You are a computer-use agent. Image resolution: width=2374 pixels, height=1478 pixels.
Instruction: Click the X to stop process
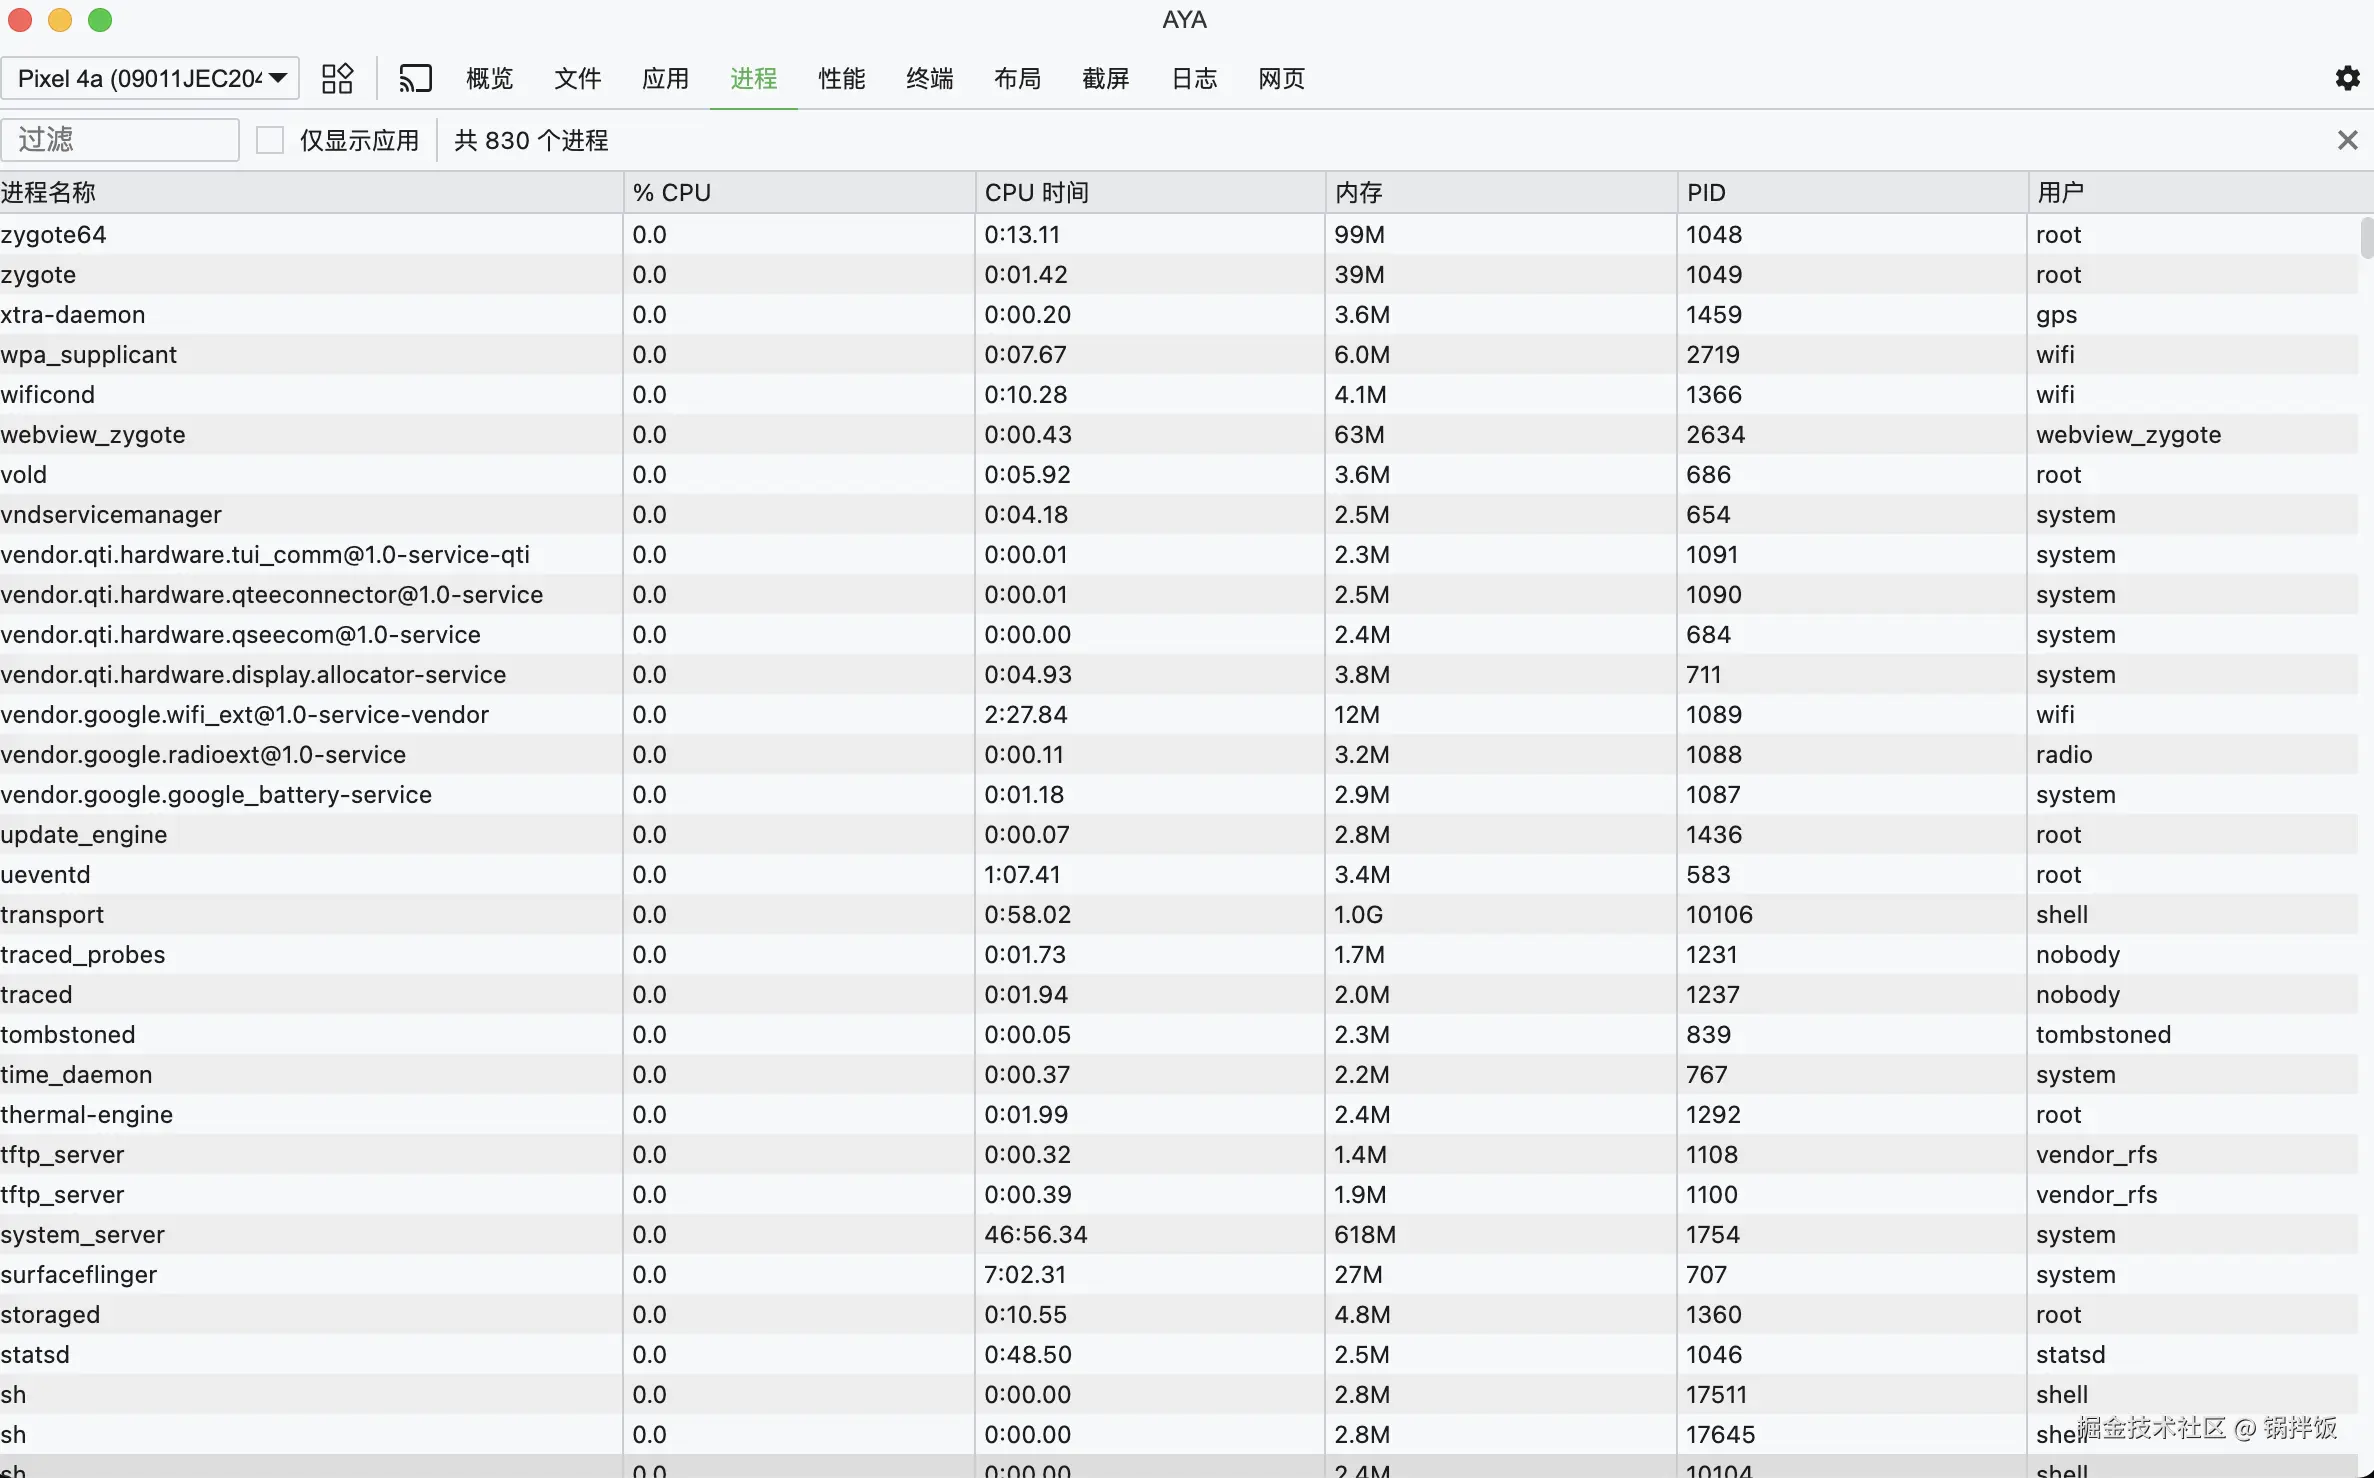(x=2347, y=140)
